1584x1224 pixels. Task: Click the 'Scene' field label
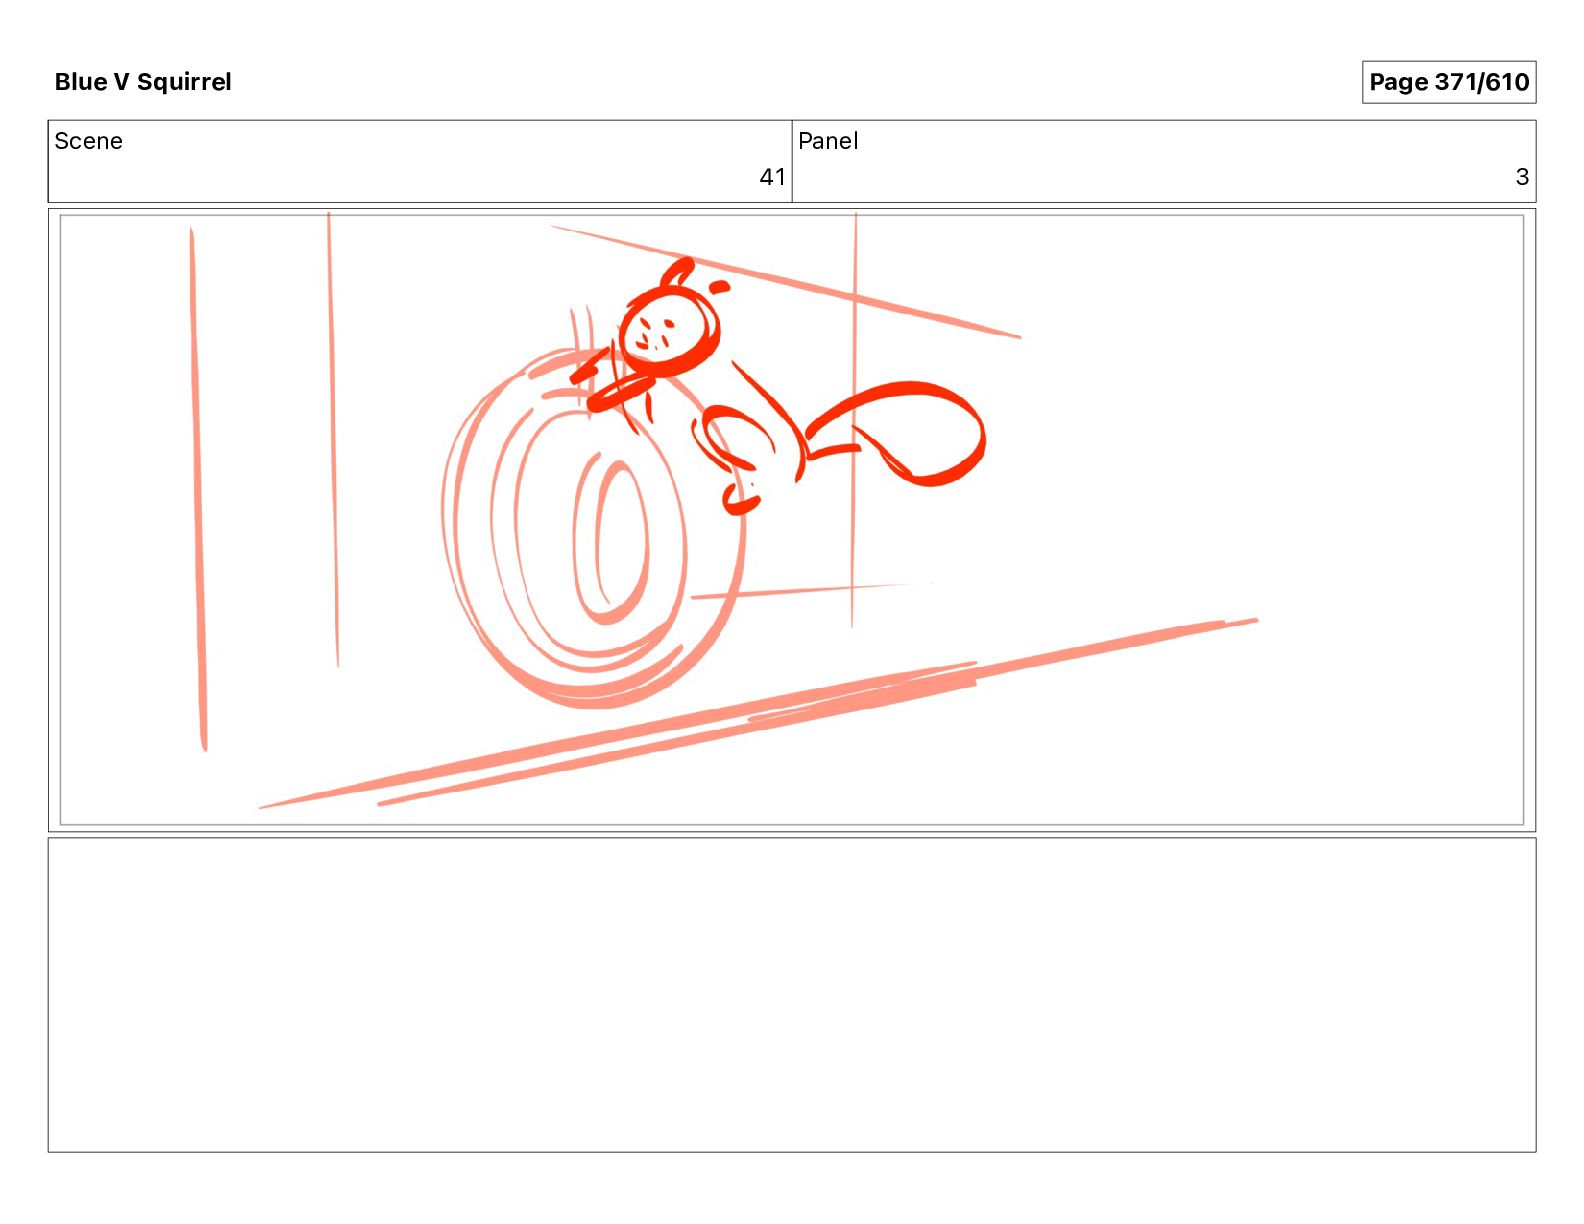pos(88,141)
